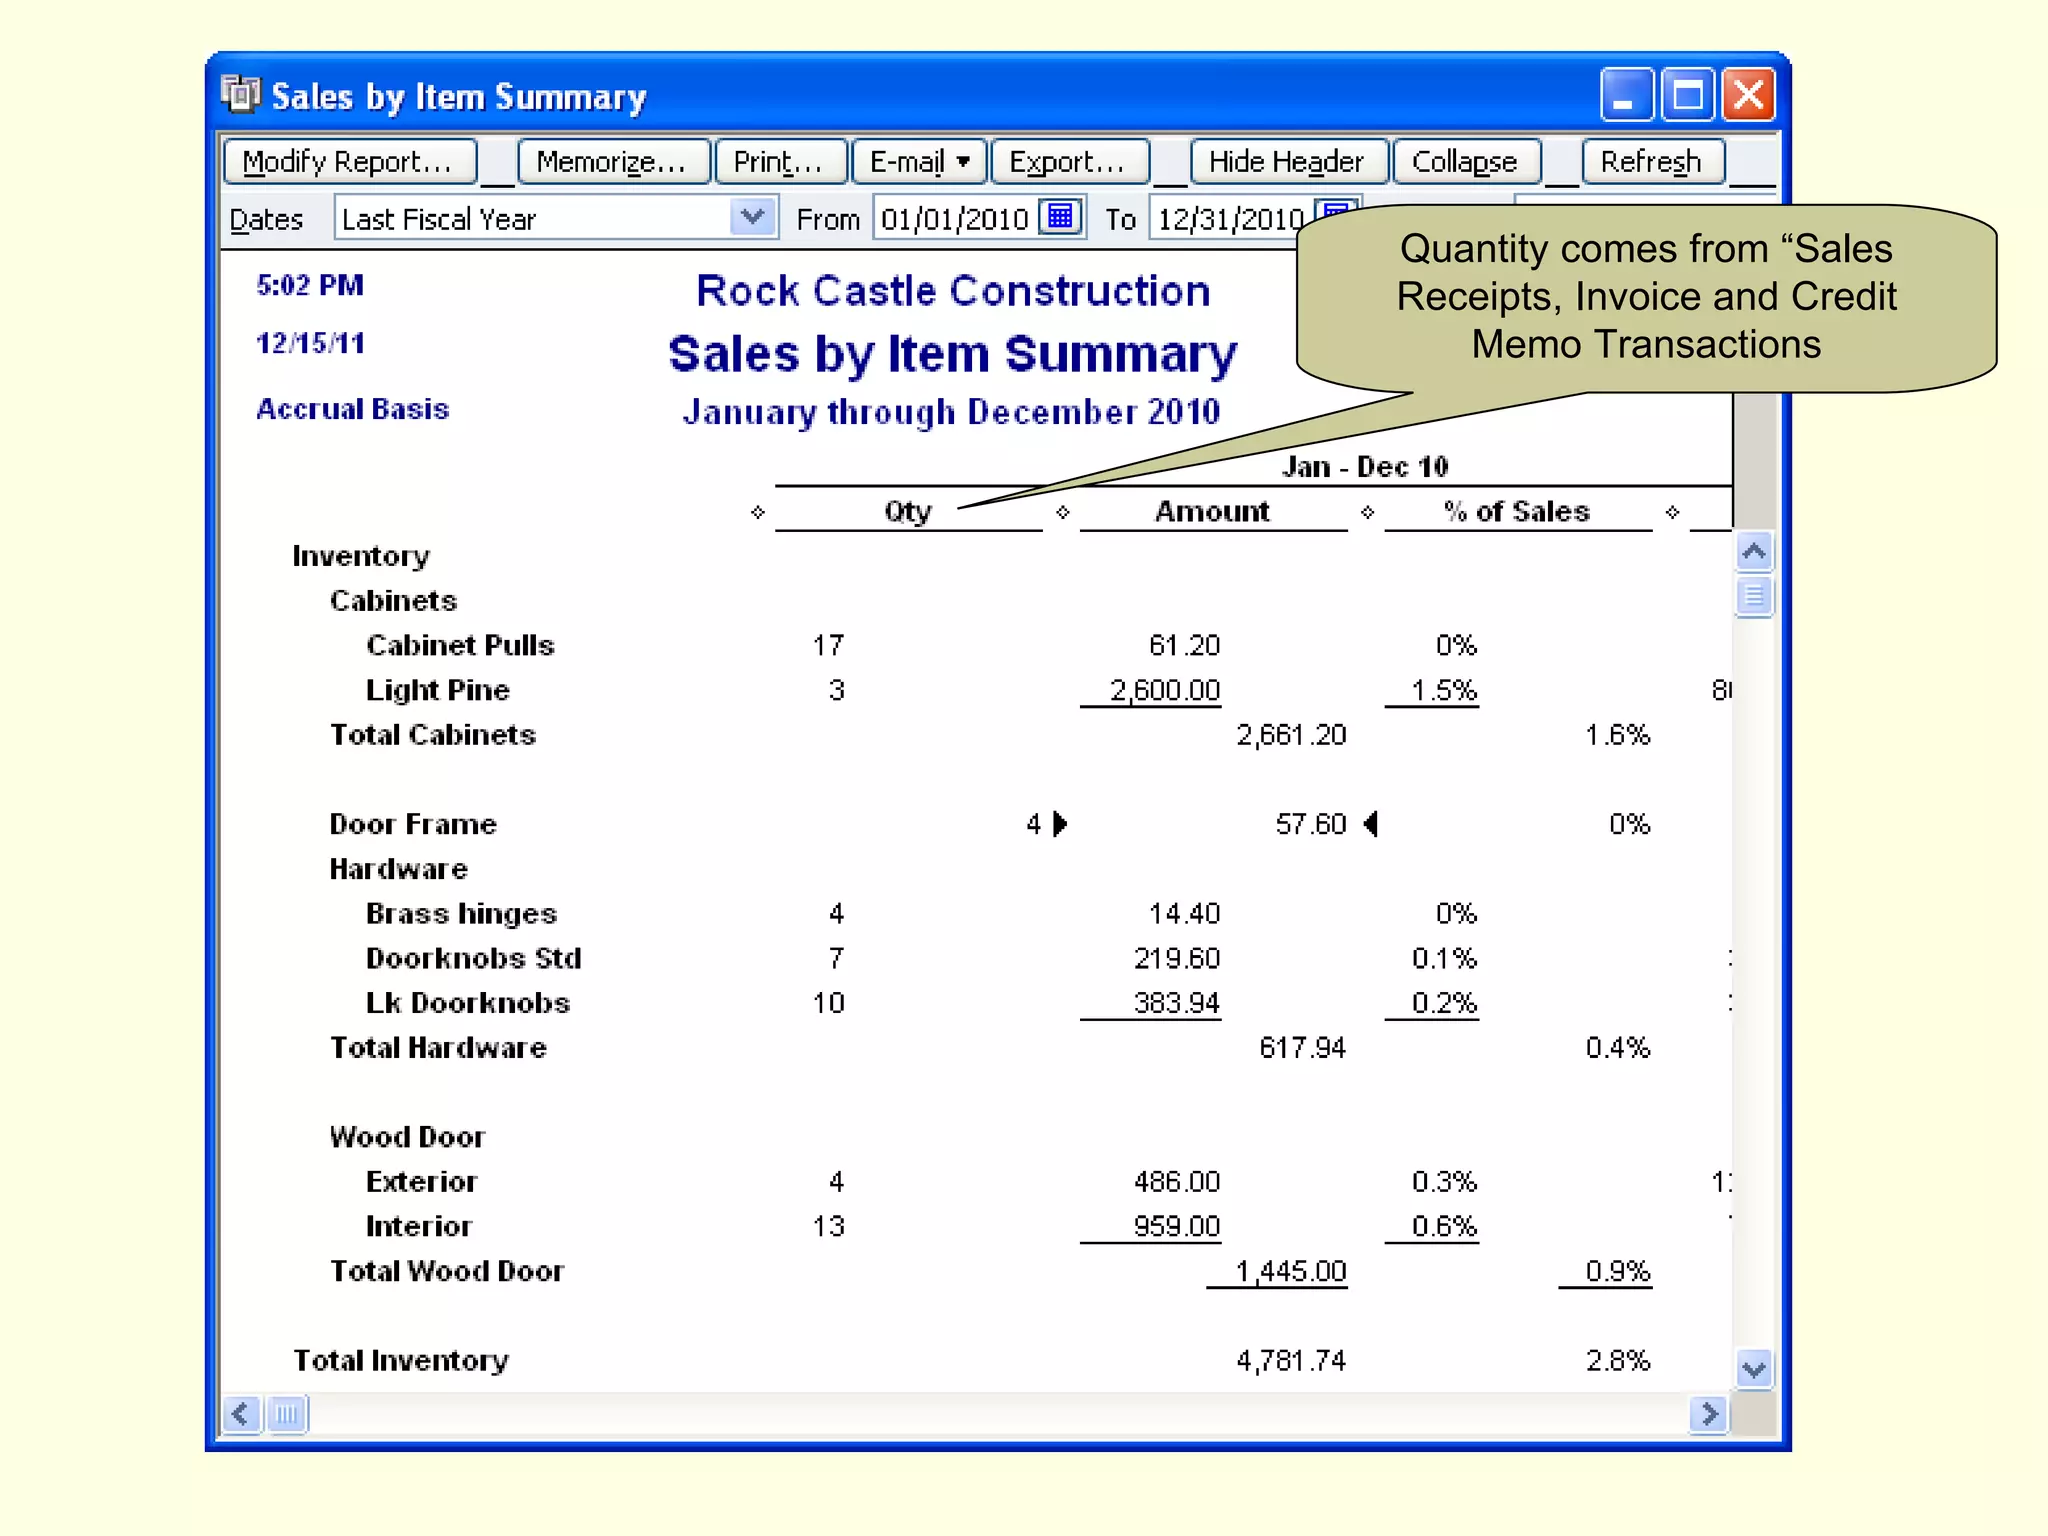Click the Accrual Basis label

point(353,409)
